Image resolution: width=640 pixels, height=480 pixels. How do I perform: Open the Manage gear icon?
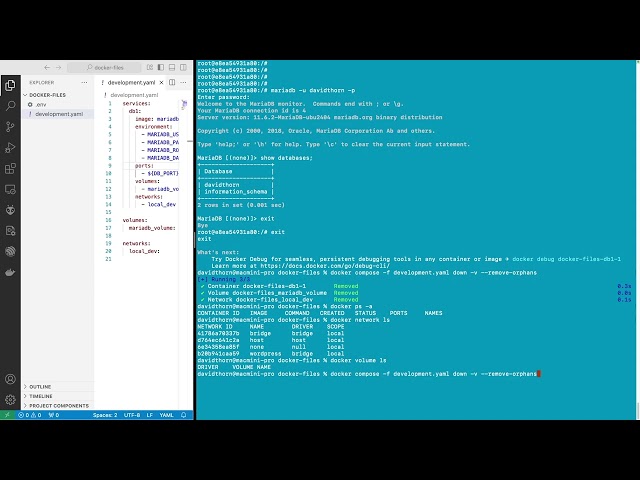(x=10, y=400)
